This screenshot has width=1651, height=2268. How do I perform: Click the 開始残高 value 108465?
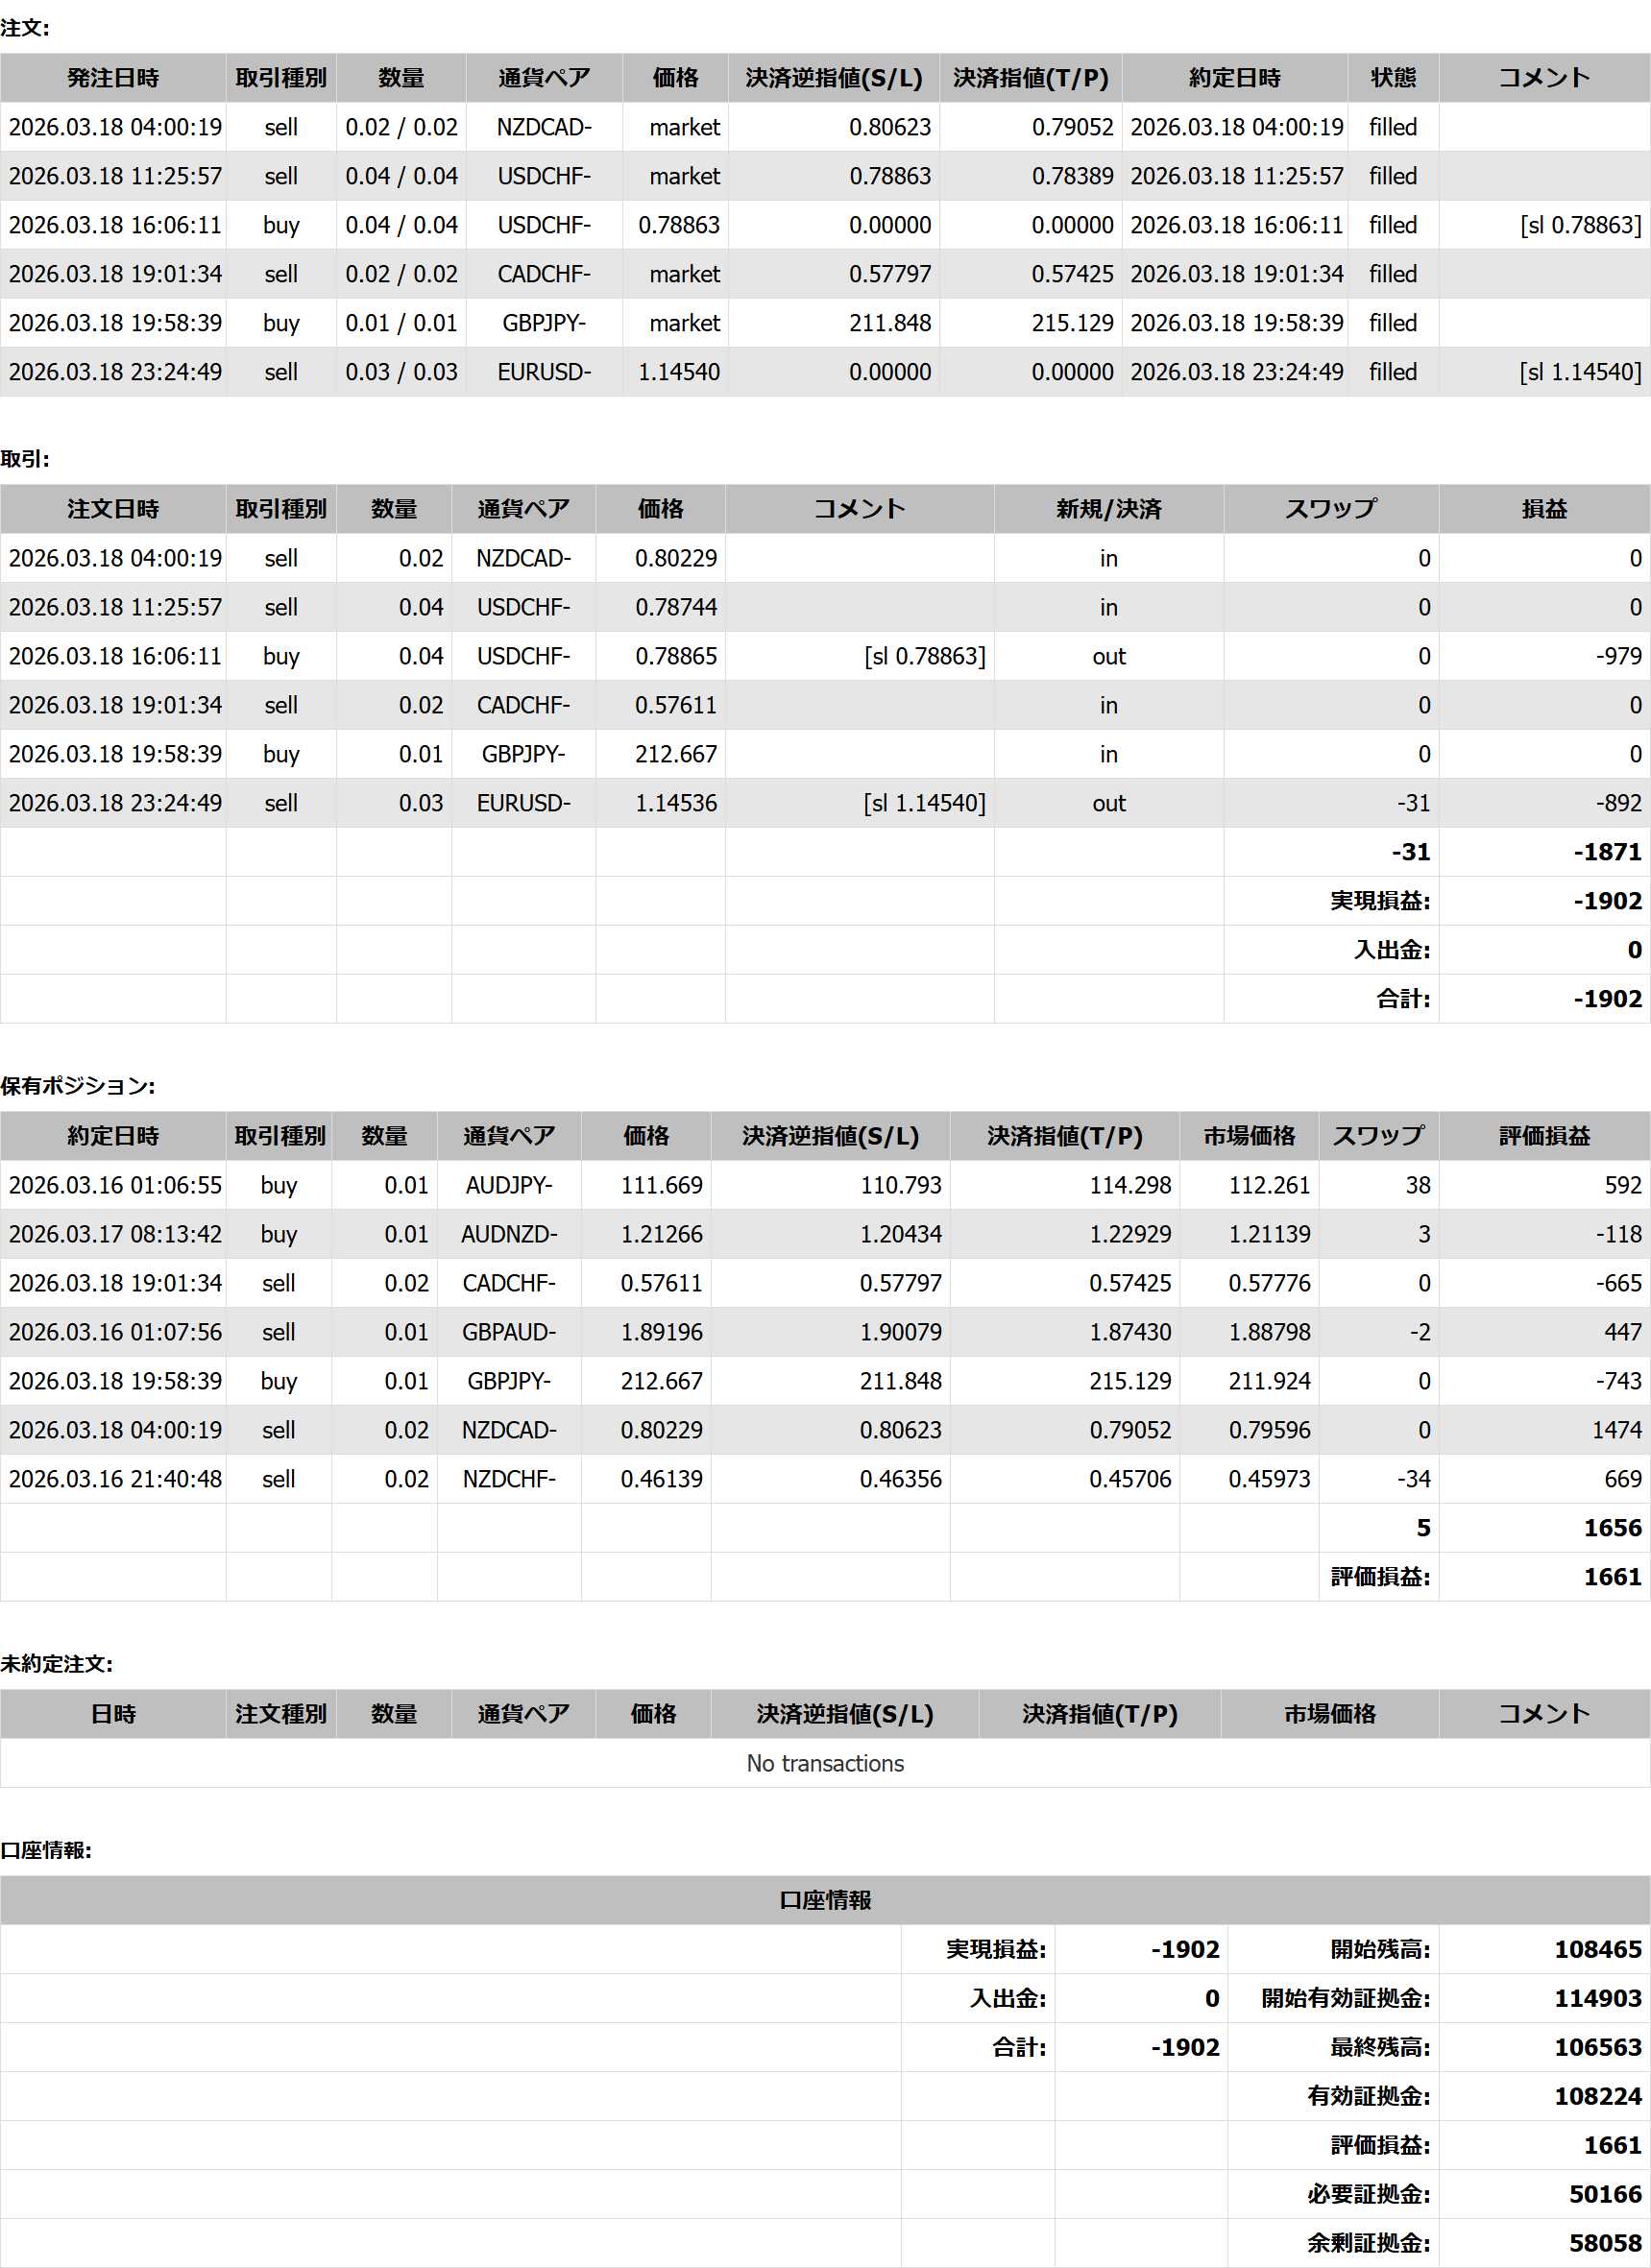(x=1597, y=1949)
